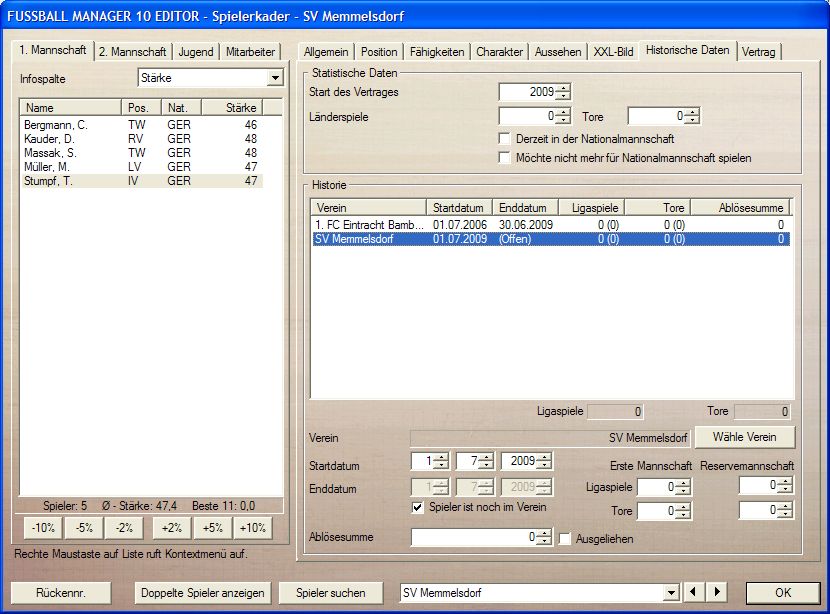Expand the SV Memmelsdorf team dropdown
Screen dimensions: 830x614
(x=671, y=593)
